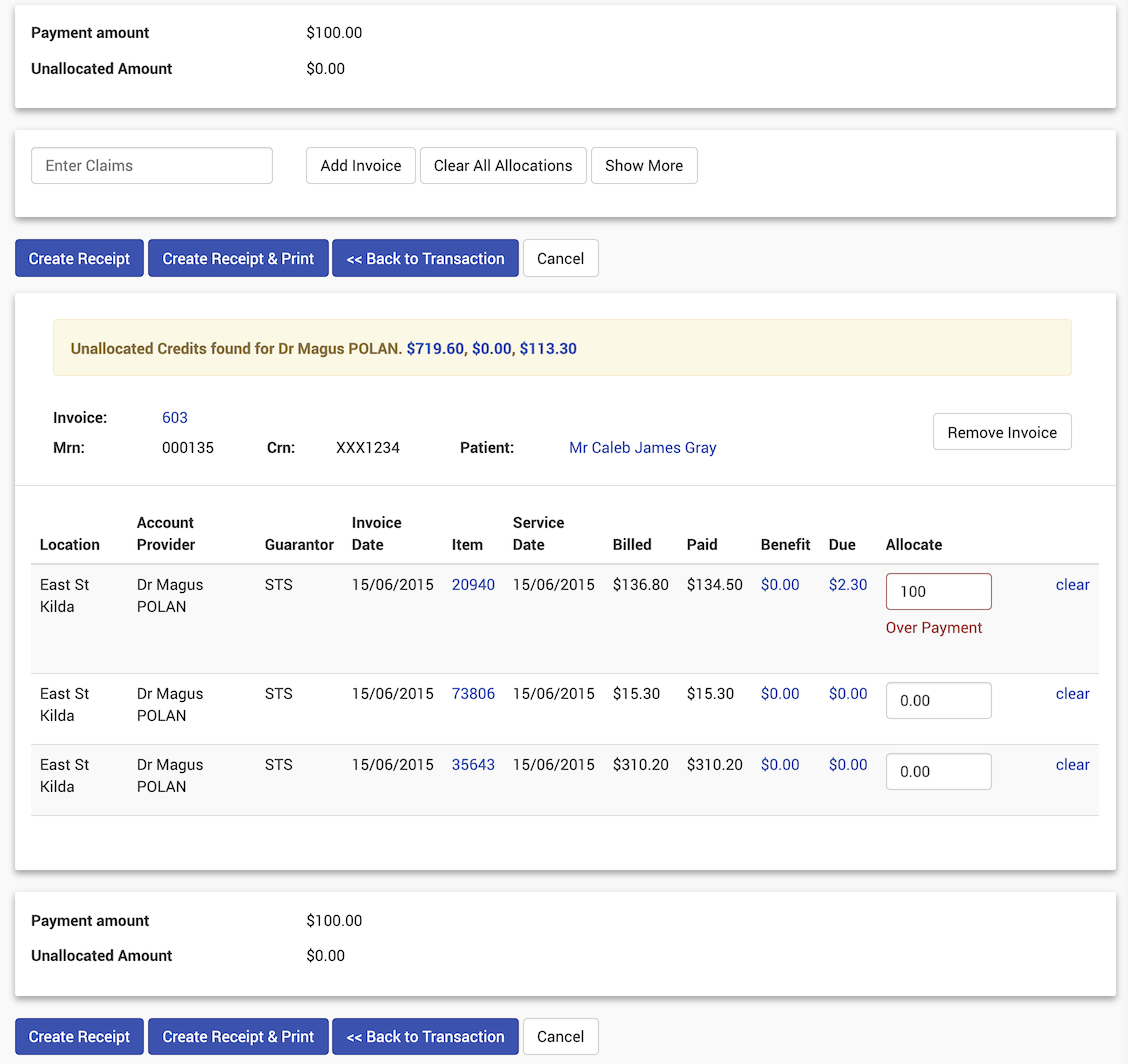The image size is (1128, 1064).
Task: Go back using top Back to Transaction
Action: point(425,258)
